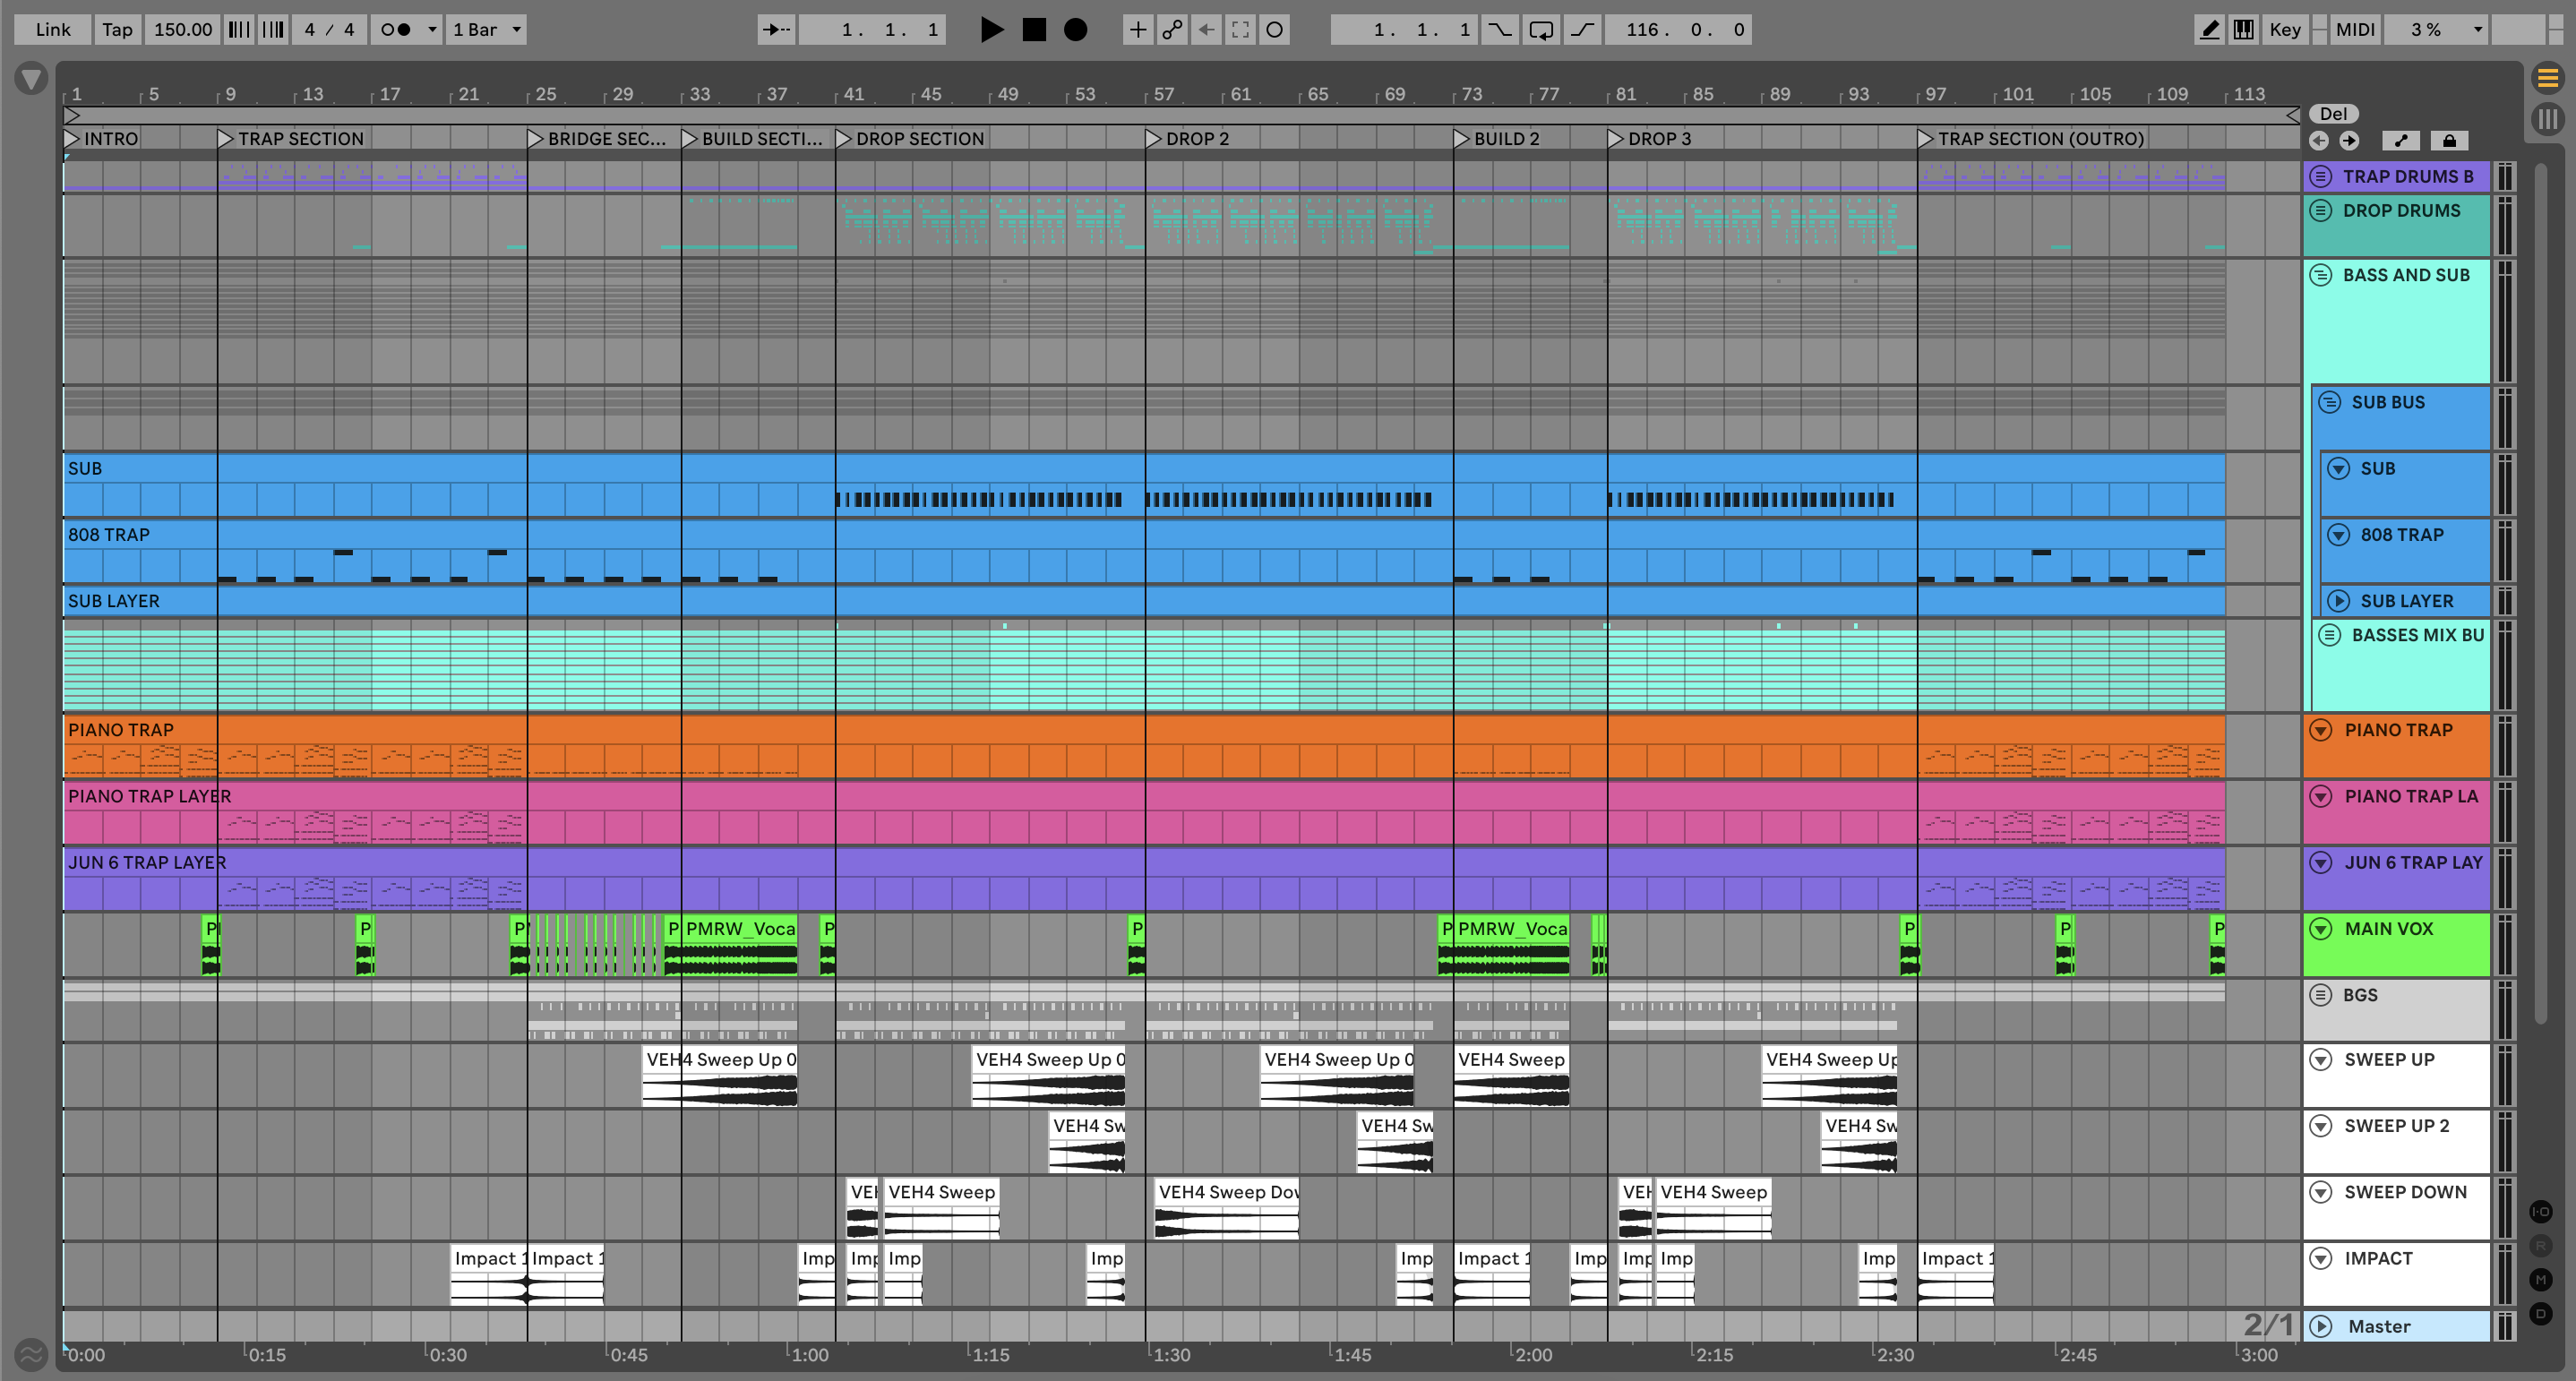Enable the Draw Mode pencil
2576x1381 pixels.
tap(2209, 30)
